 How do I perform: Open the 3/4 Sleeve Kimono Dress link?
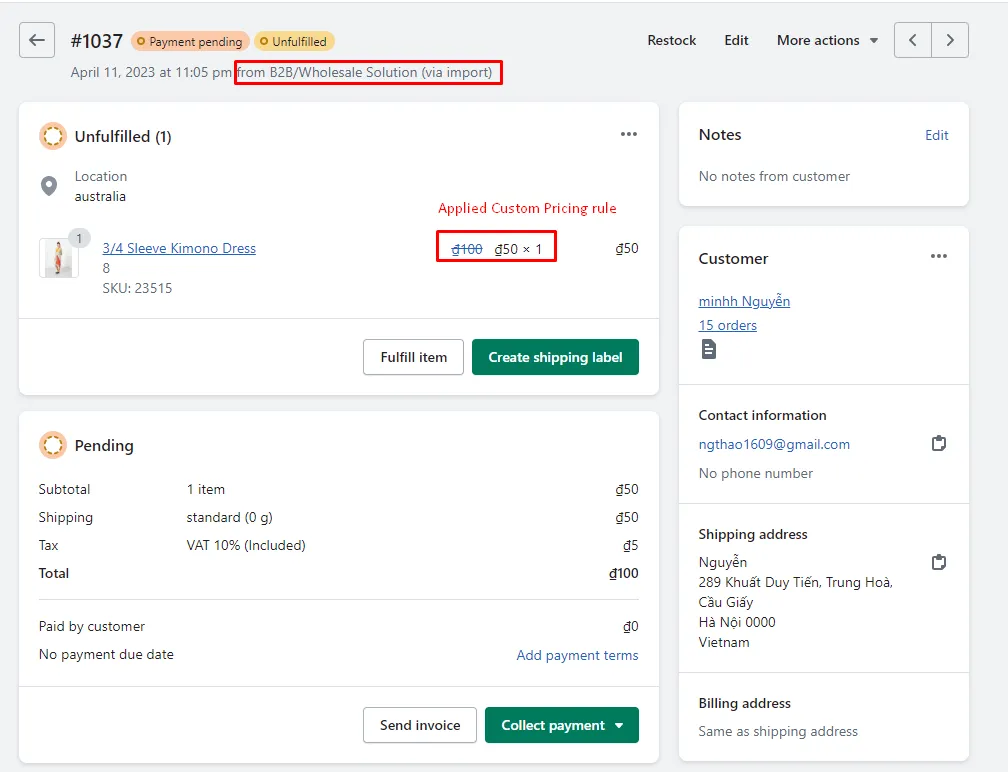point(179,248)
